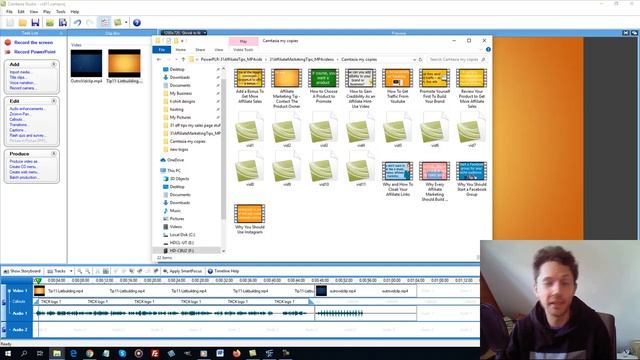Click Audio 2 track label
The width and height of the screenshot is (640, 360).
(x=19, y=330)
